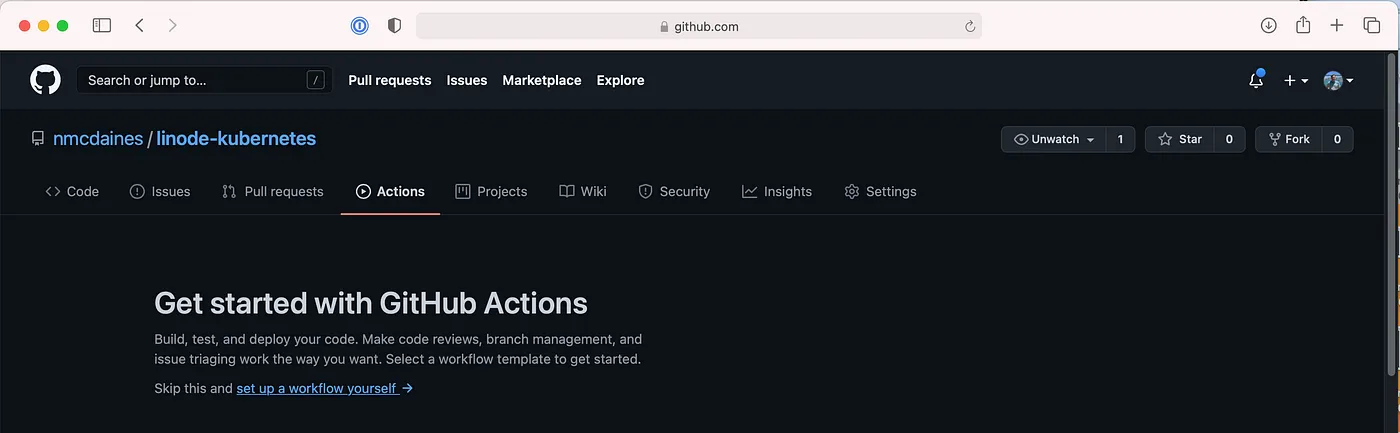Reload page using address bar icon

pos(969,27)
